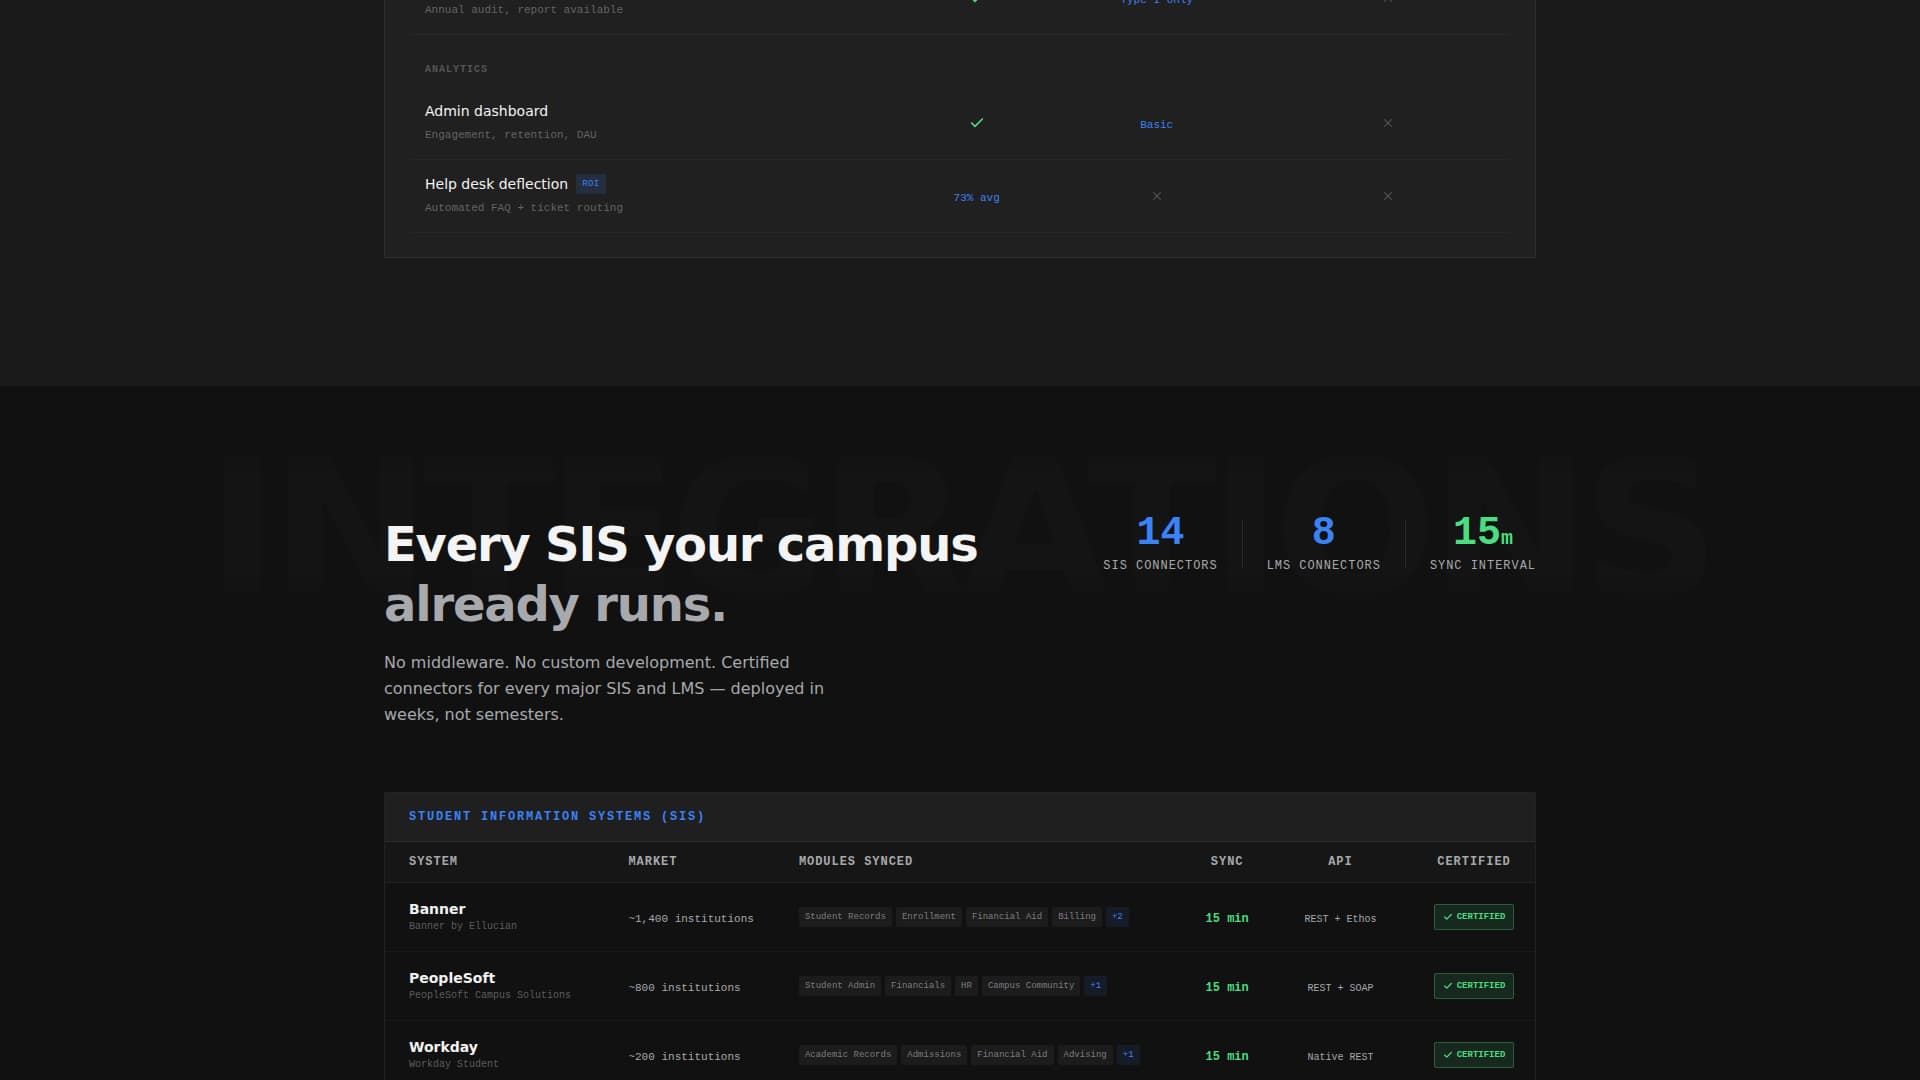Click the Student Information Systems (SIS) header
The height and width of the screenshot is (1080, 1920).
click(557, 816)
